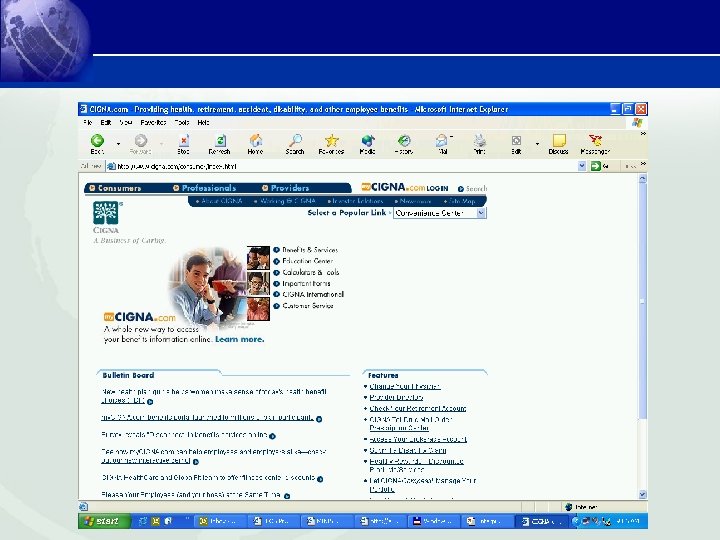Image resolution: width=720 pixels, height=540 pixels.
Task: Click the CIGNA tree logo
Action: 106,213
